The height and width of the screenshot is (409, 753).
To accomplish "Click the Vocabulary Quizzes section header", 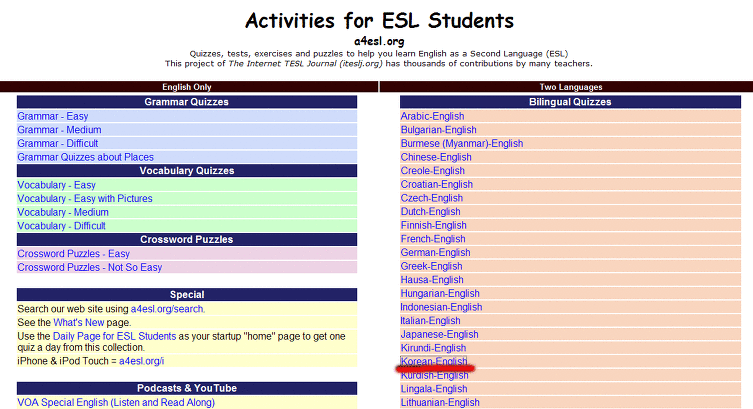I will point(187,170).
